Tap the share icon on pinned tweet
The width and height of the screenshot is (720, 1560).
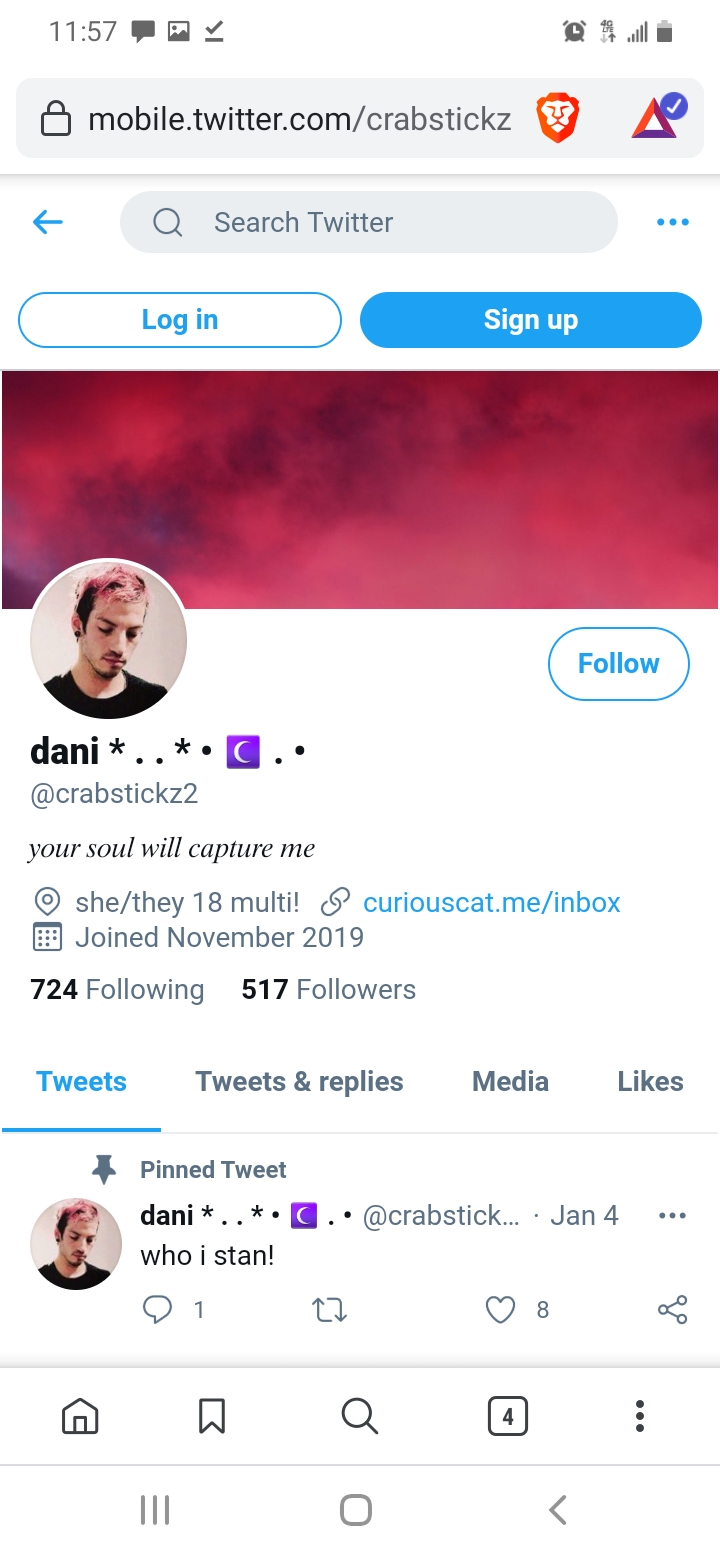click(x=673, y=1310)
